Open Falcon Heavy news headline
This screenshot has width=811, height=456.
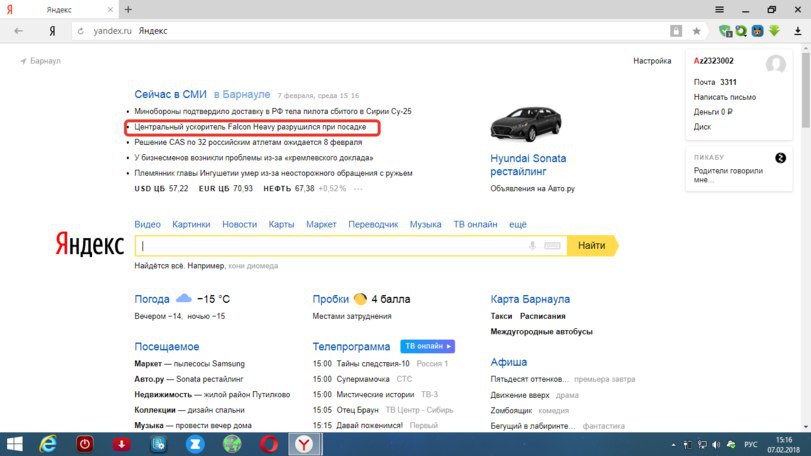coord(250,127)
